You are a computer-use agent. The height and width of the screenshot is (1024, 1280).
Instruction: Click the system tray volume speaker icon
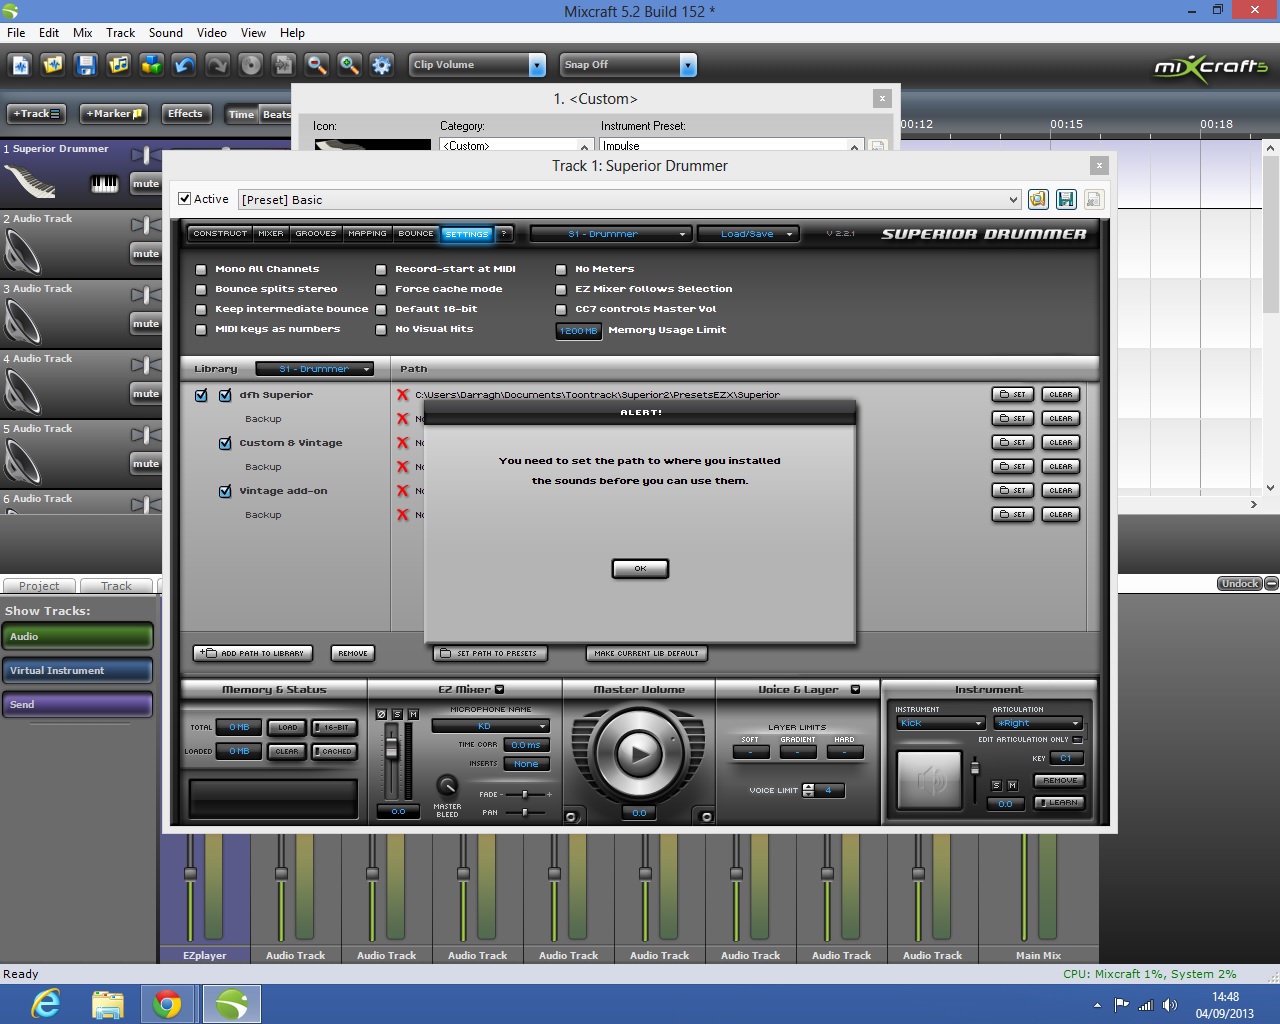pos(1169,1005)
